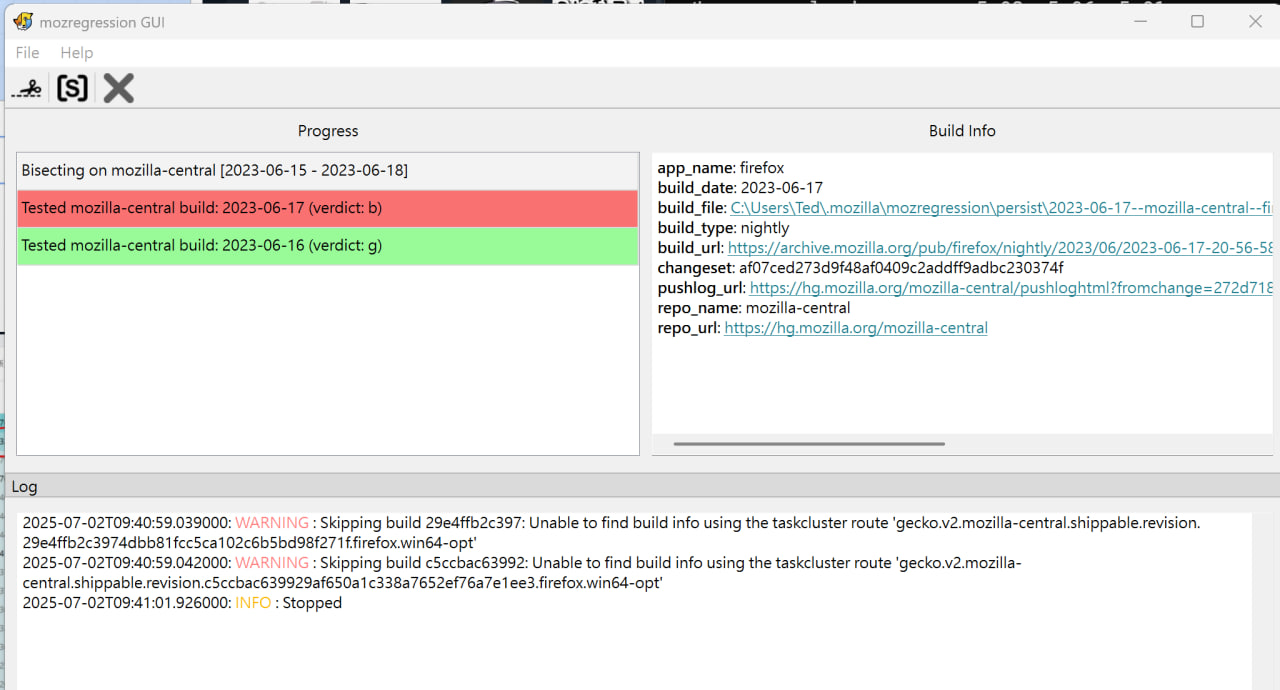Open the build_url archive.mozilla.org link
1280x690 pixels.
tap(1000, 248)
